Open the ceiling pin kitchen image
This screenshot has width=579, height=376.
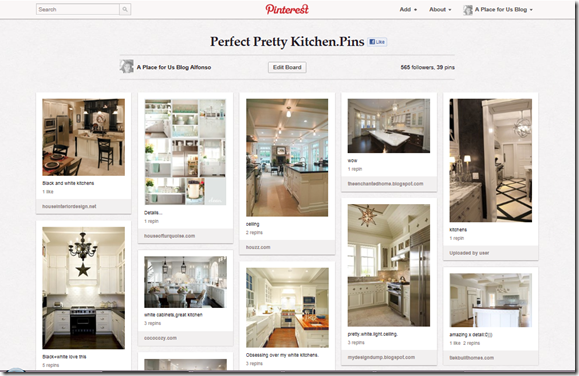287,157
